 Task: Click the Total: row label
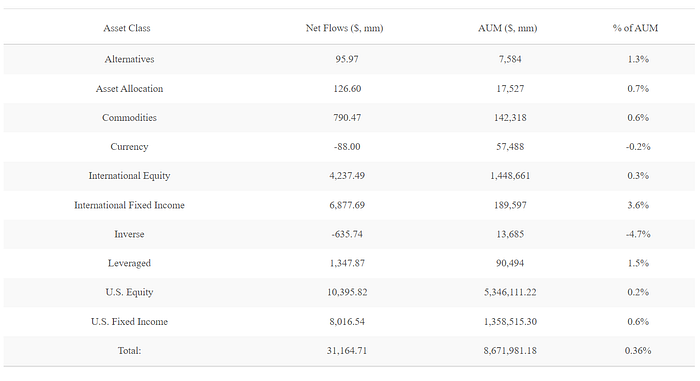pyautogui.click(x=129, y=351)
